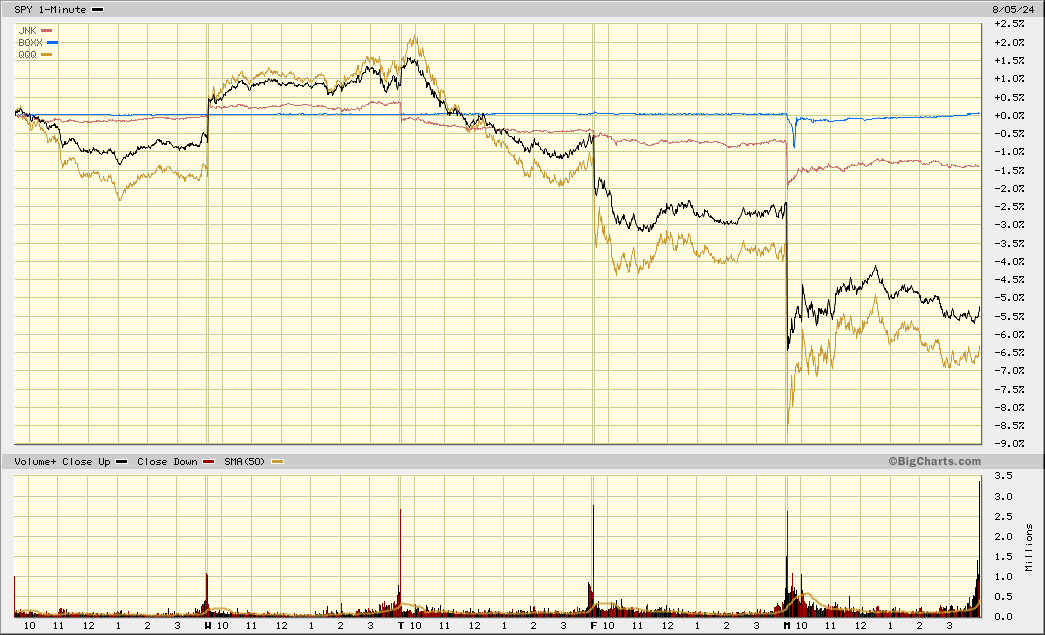
Task: Click the vertical Millions axis label
Action: tap(1030, 547)
